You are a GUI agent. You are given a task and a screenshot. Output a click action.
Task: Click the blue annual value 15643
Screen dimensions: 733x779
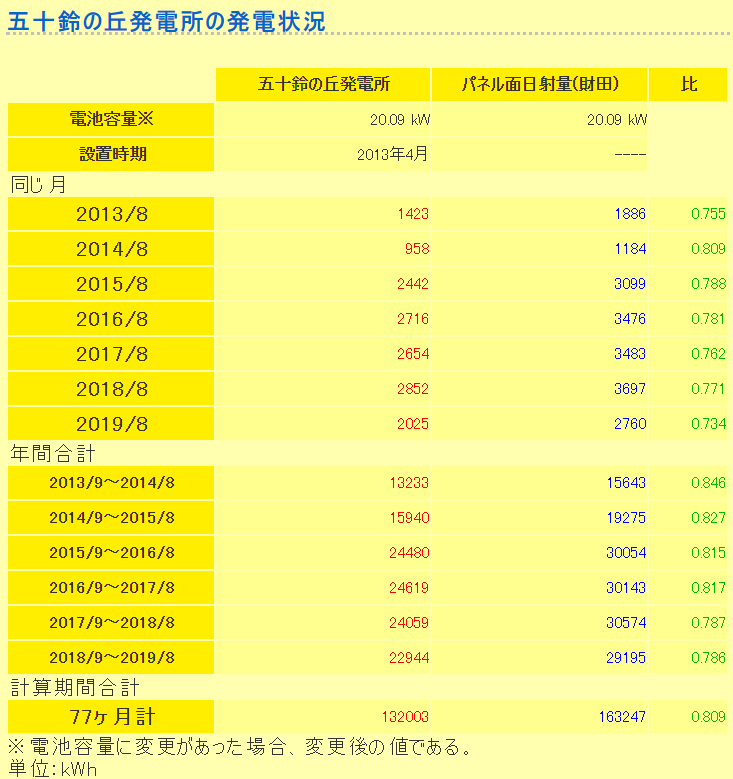[x=626, y=483]
